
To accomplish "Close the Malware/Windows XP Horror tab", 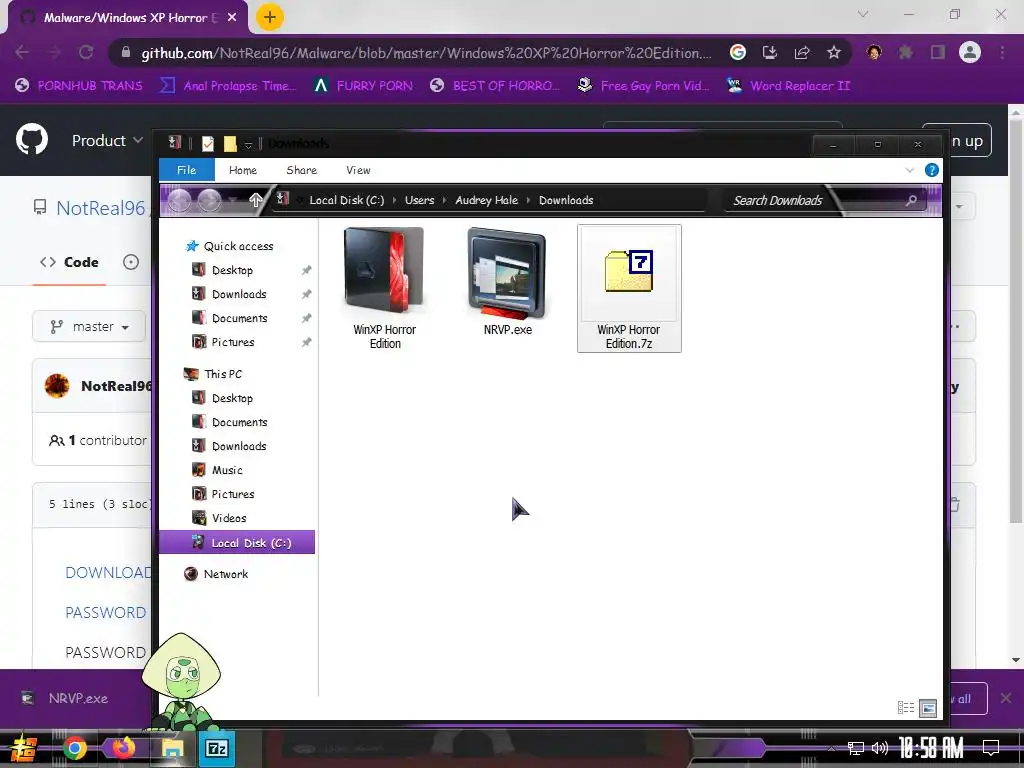I will coord(232,18).
